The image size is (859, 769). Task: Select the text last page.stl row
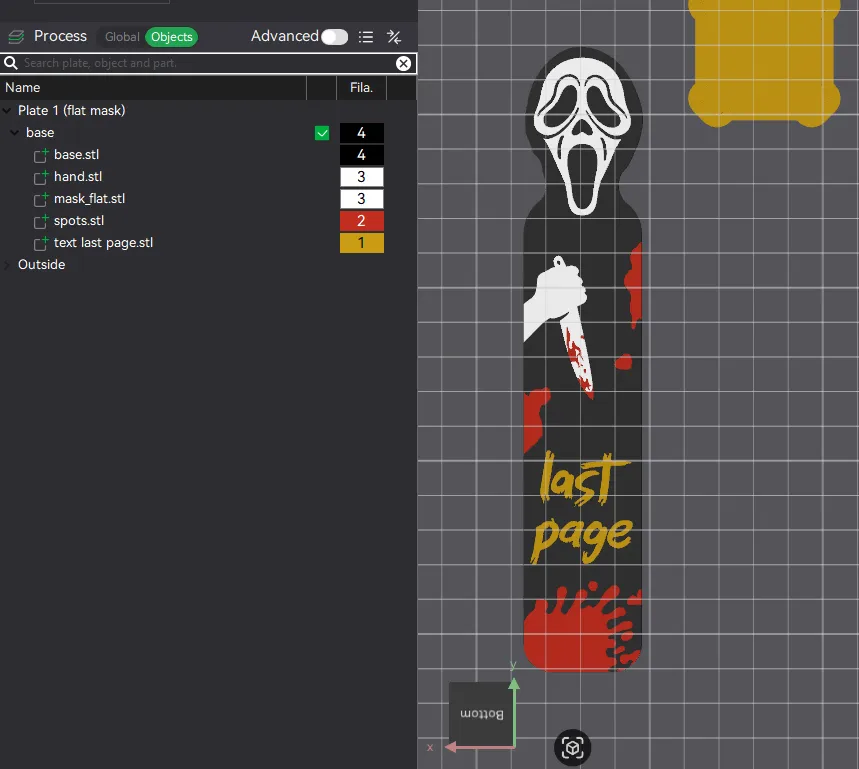pos(208,243)
